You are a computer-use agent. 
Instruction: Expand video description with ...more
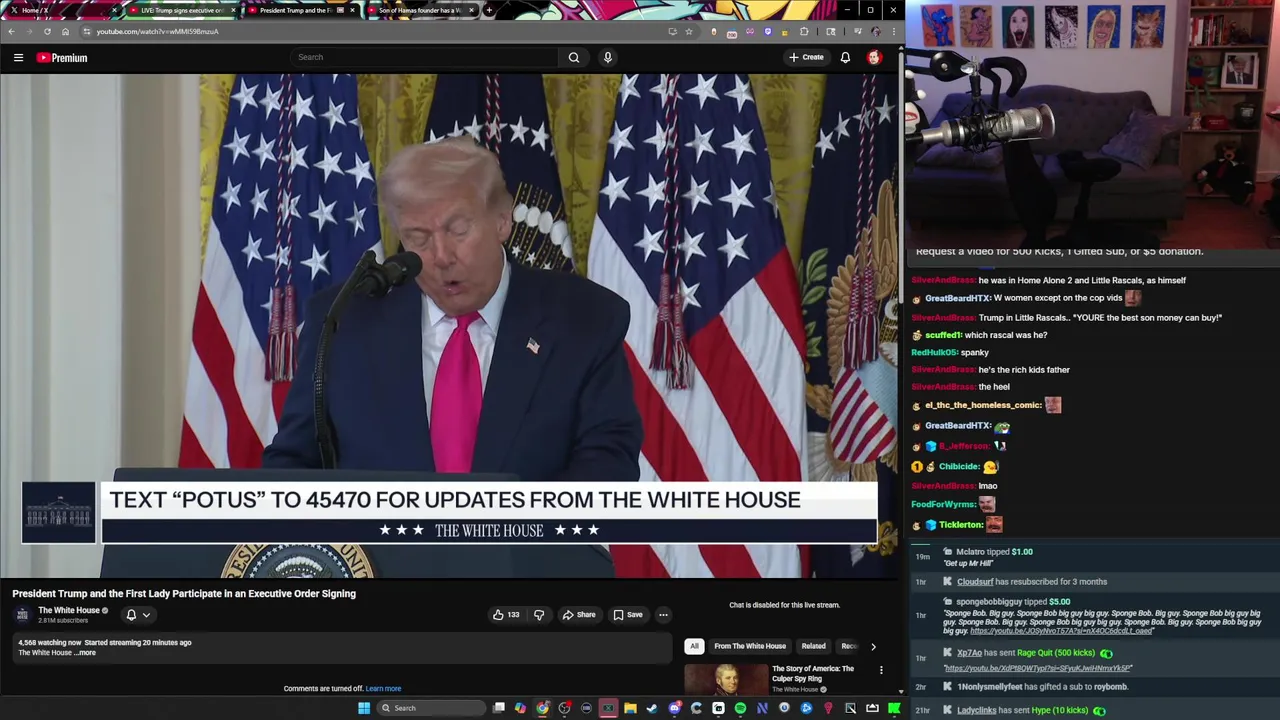click(86, 653)
